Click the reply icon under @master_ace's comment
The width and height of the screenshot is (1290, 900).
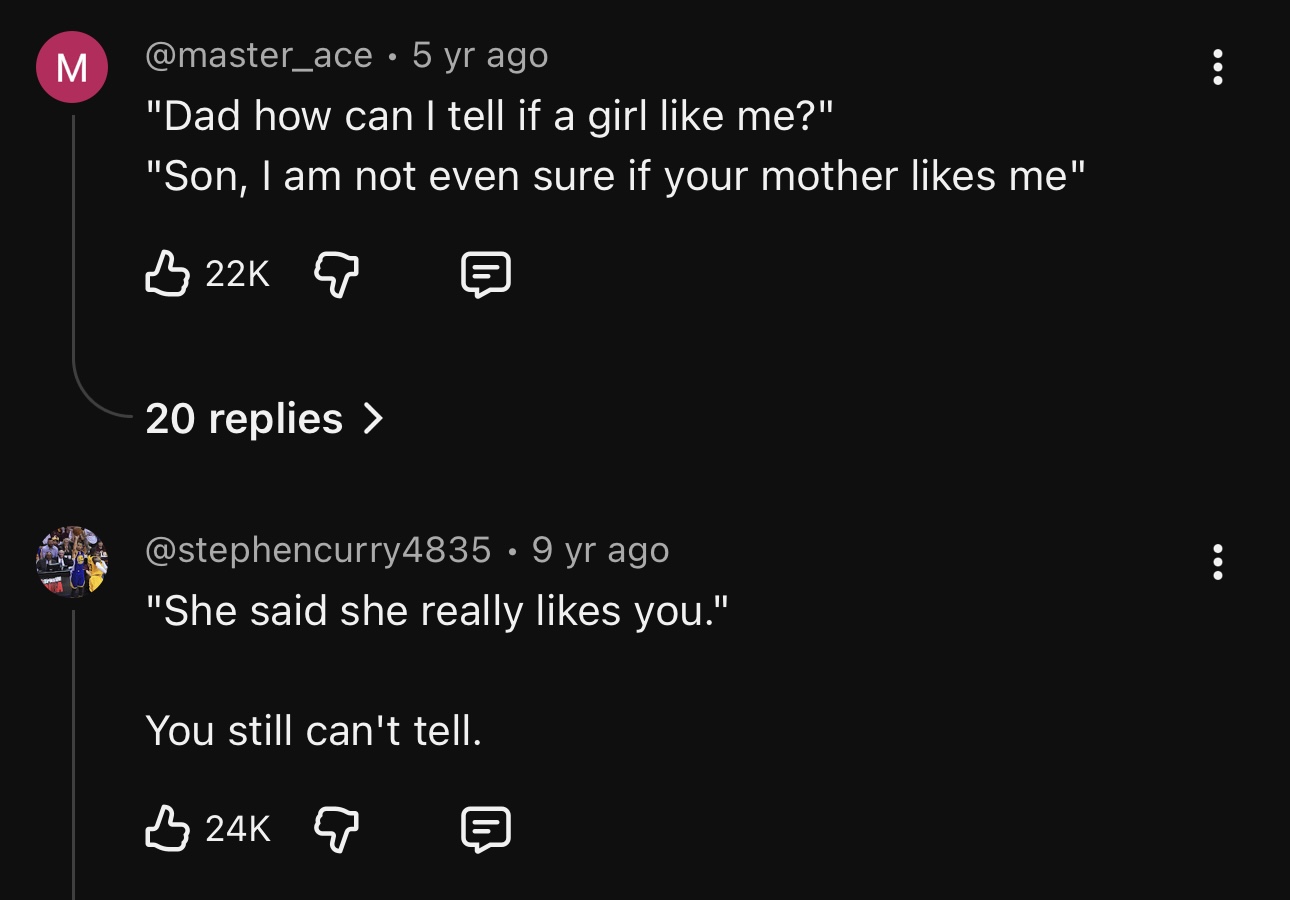click(488, 274)
